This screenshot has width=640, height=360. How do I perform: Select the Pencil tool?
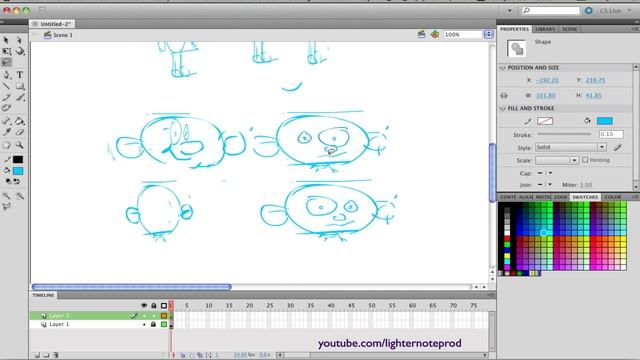tap(7, 97)
